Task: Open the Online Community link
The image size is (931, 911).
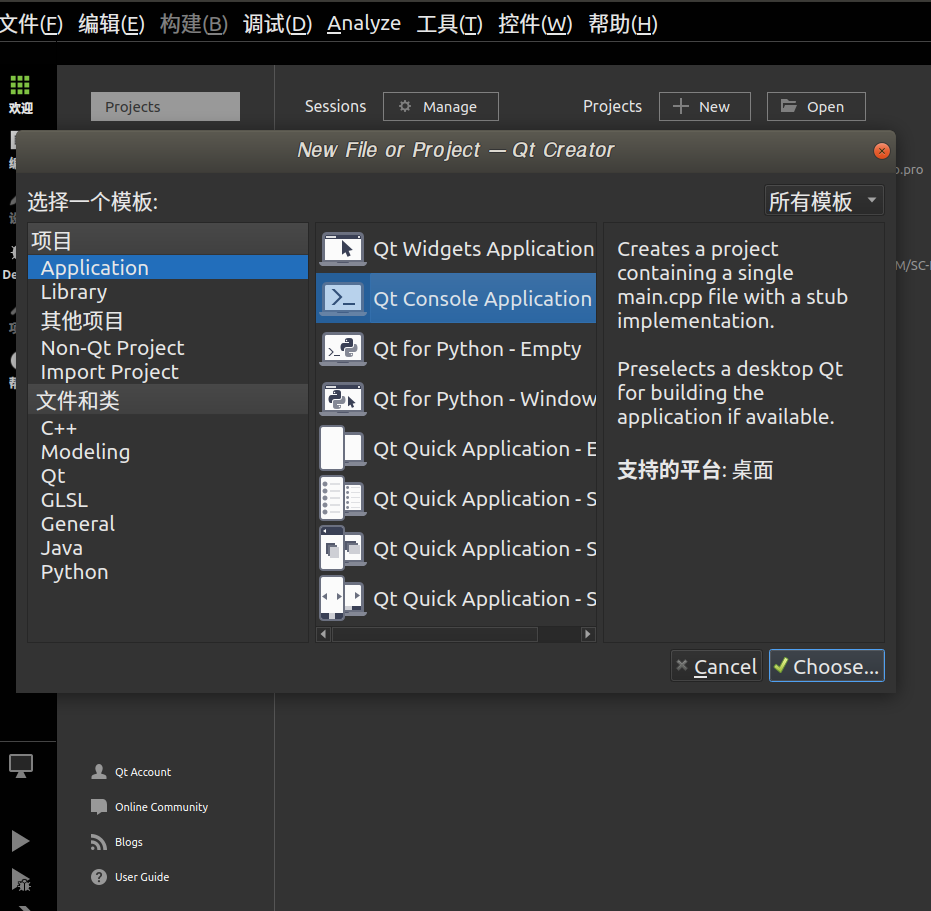Action: [x=163, y=806]
